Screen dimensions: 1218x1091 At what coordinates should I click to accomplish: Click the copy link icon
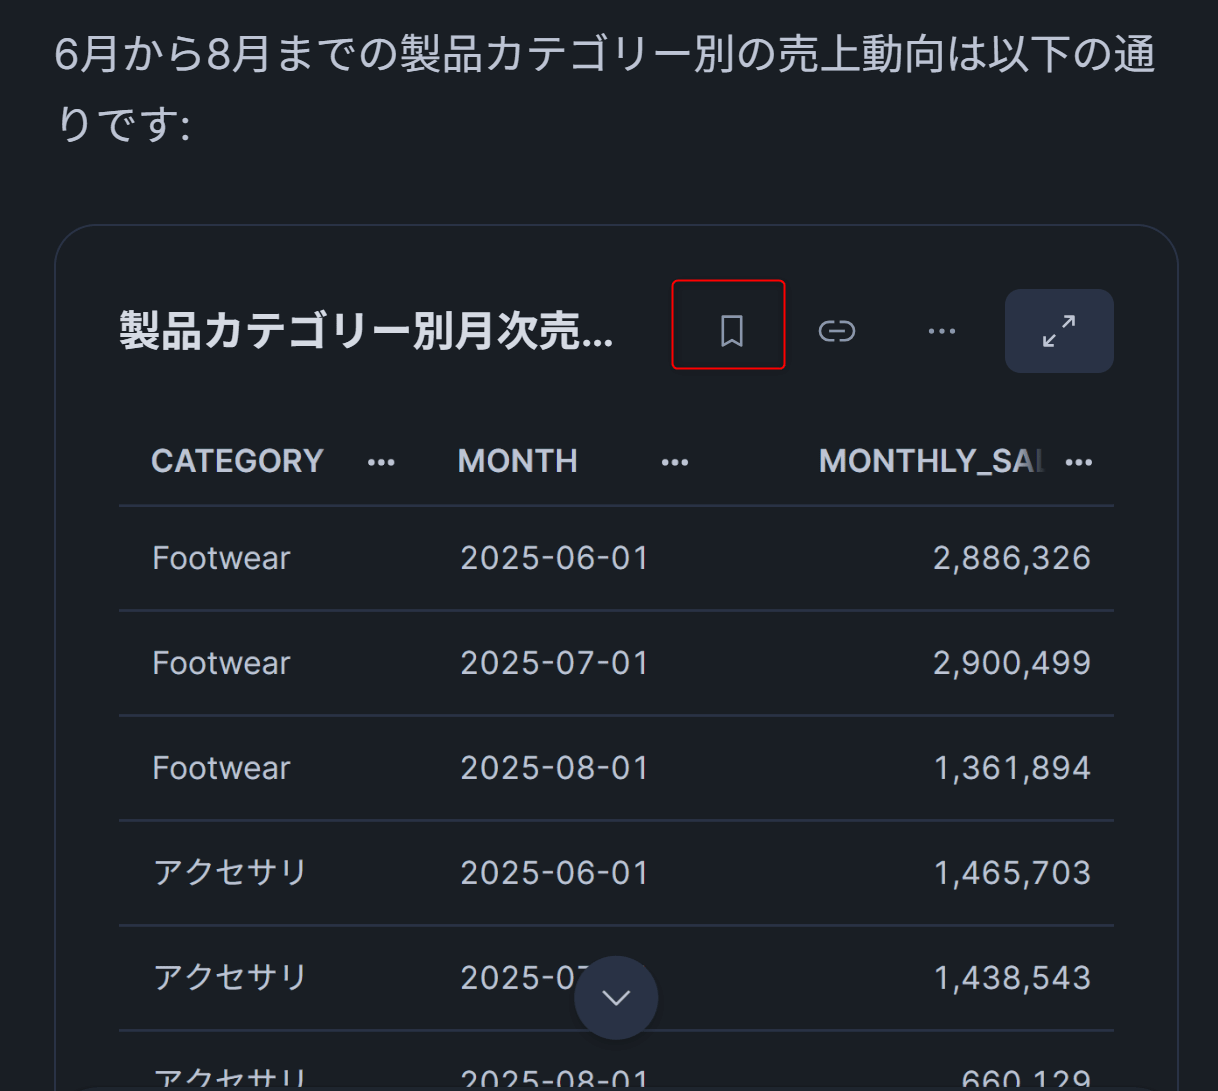pyautogui.click(x=836, y=330)
